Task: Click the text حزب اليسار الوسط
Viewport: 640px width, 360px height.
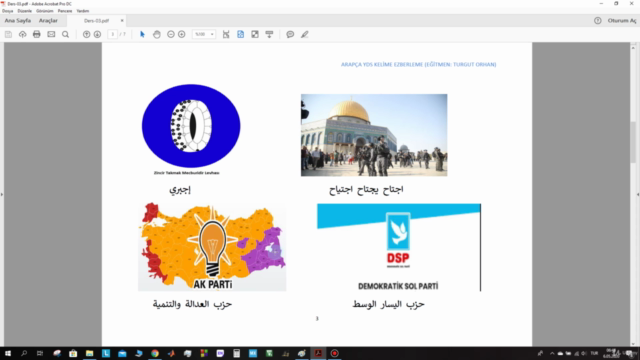Action: click(389, 304)
